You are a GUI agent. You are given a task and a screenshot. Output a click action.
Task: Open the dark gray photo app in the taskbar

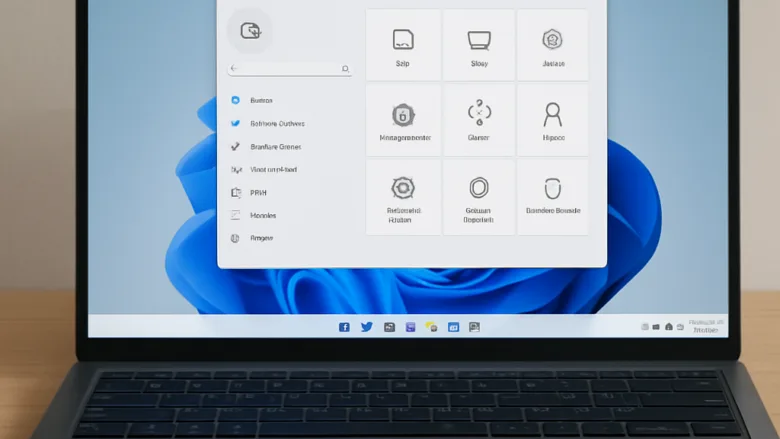[x=389, y=327]
